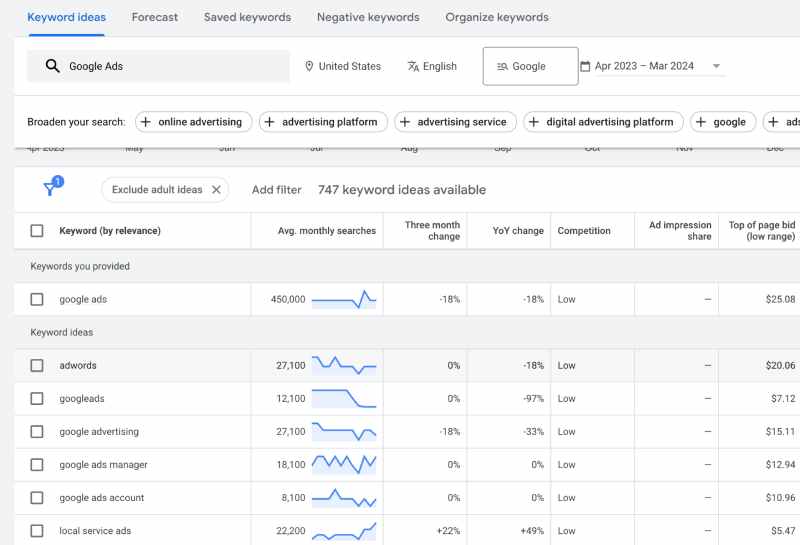Check the local service ads checkbox
Image resolution: width=800 pixels, height=545 pixels.
point(37,531)
